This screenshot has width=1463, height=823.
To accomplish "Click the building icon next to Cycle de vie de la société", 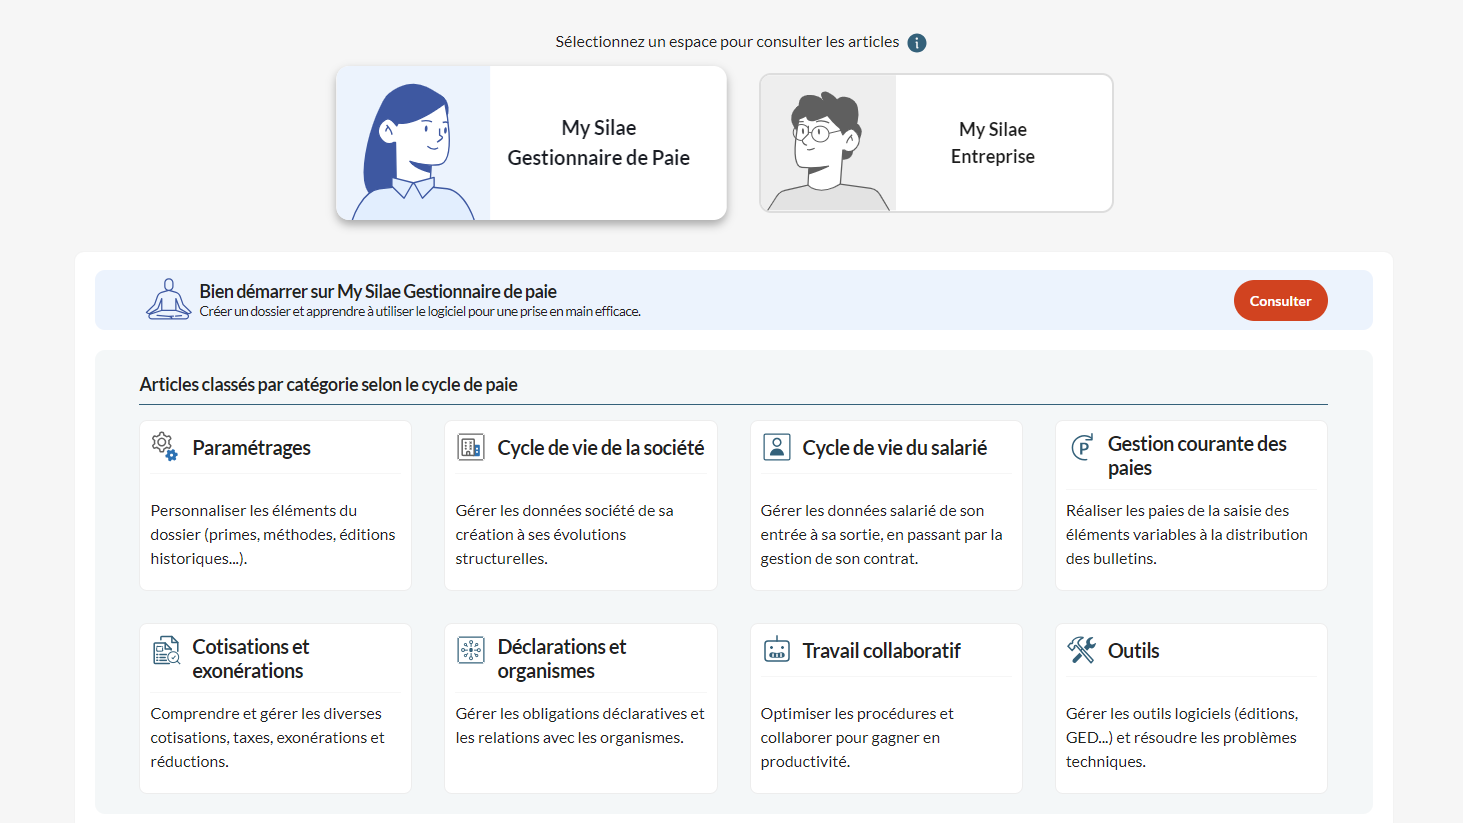I will click(471, 448).
